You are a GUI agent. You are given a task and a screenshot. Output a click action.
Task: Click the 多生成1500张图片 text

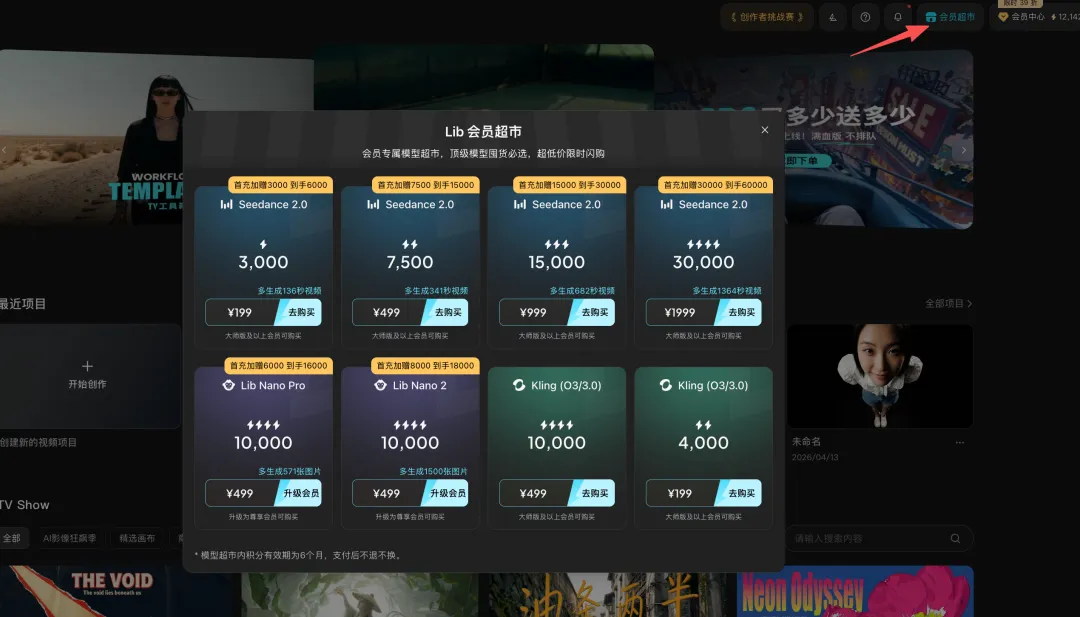[x=433, y=472]
